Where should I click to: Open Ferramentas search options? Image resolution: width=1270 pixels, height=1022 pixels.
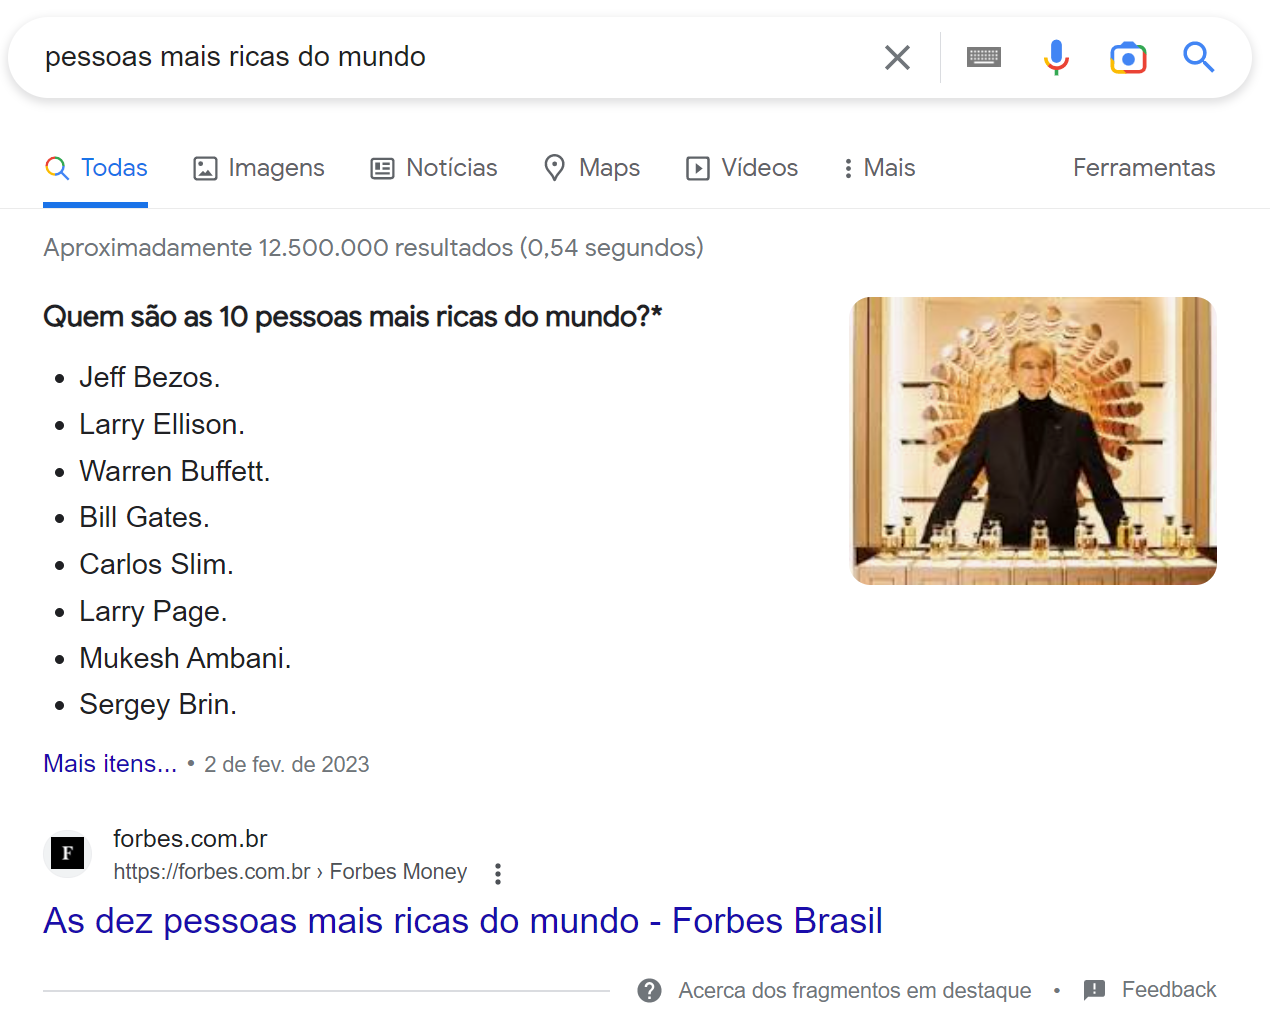pyautogui.click(x=1144, y=168)
